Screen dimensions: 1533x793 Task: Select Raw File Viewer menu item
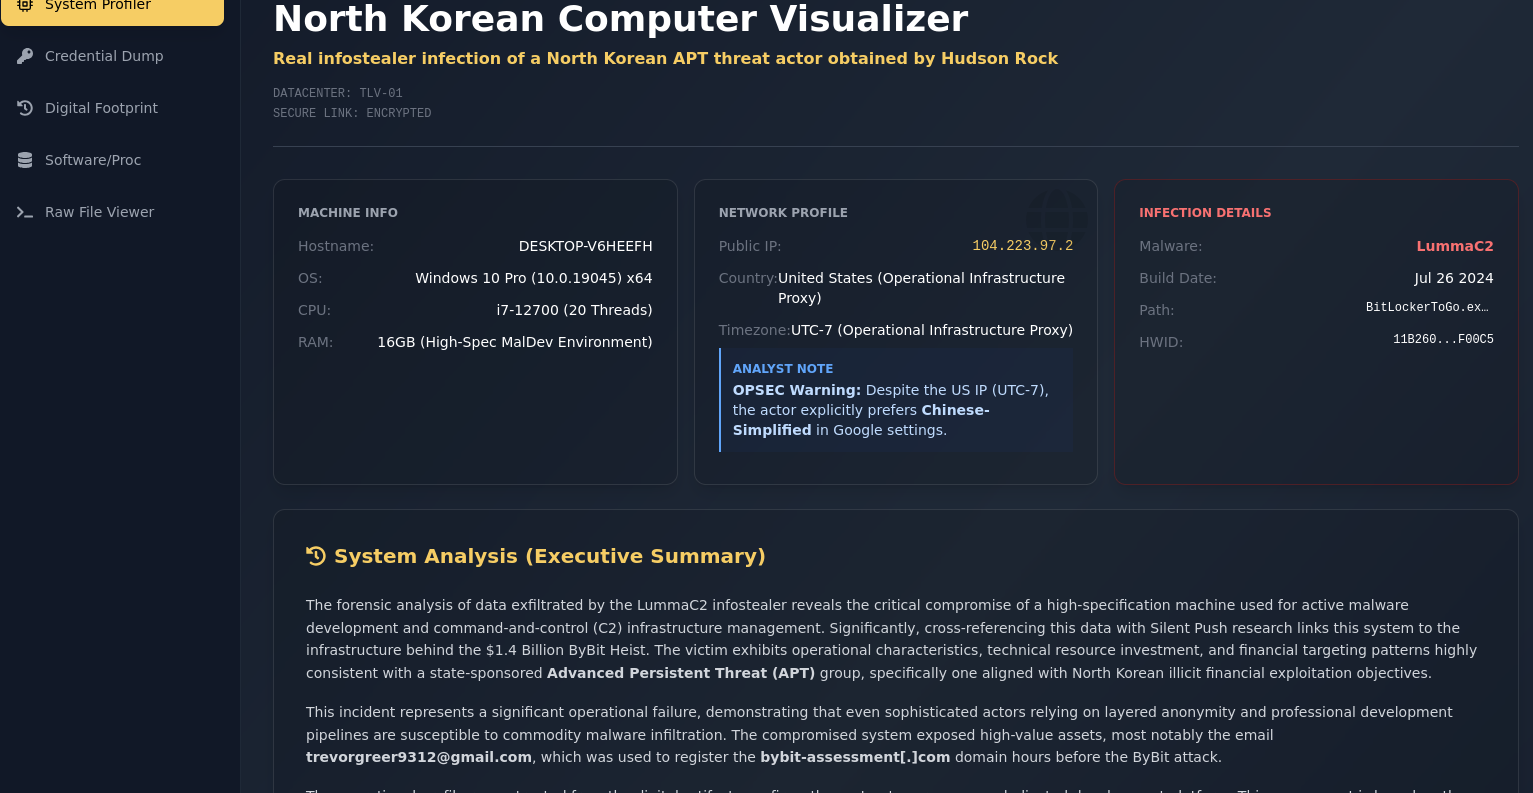tap(99, 212)
